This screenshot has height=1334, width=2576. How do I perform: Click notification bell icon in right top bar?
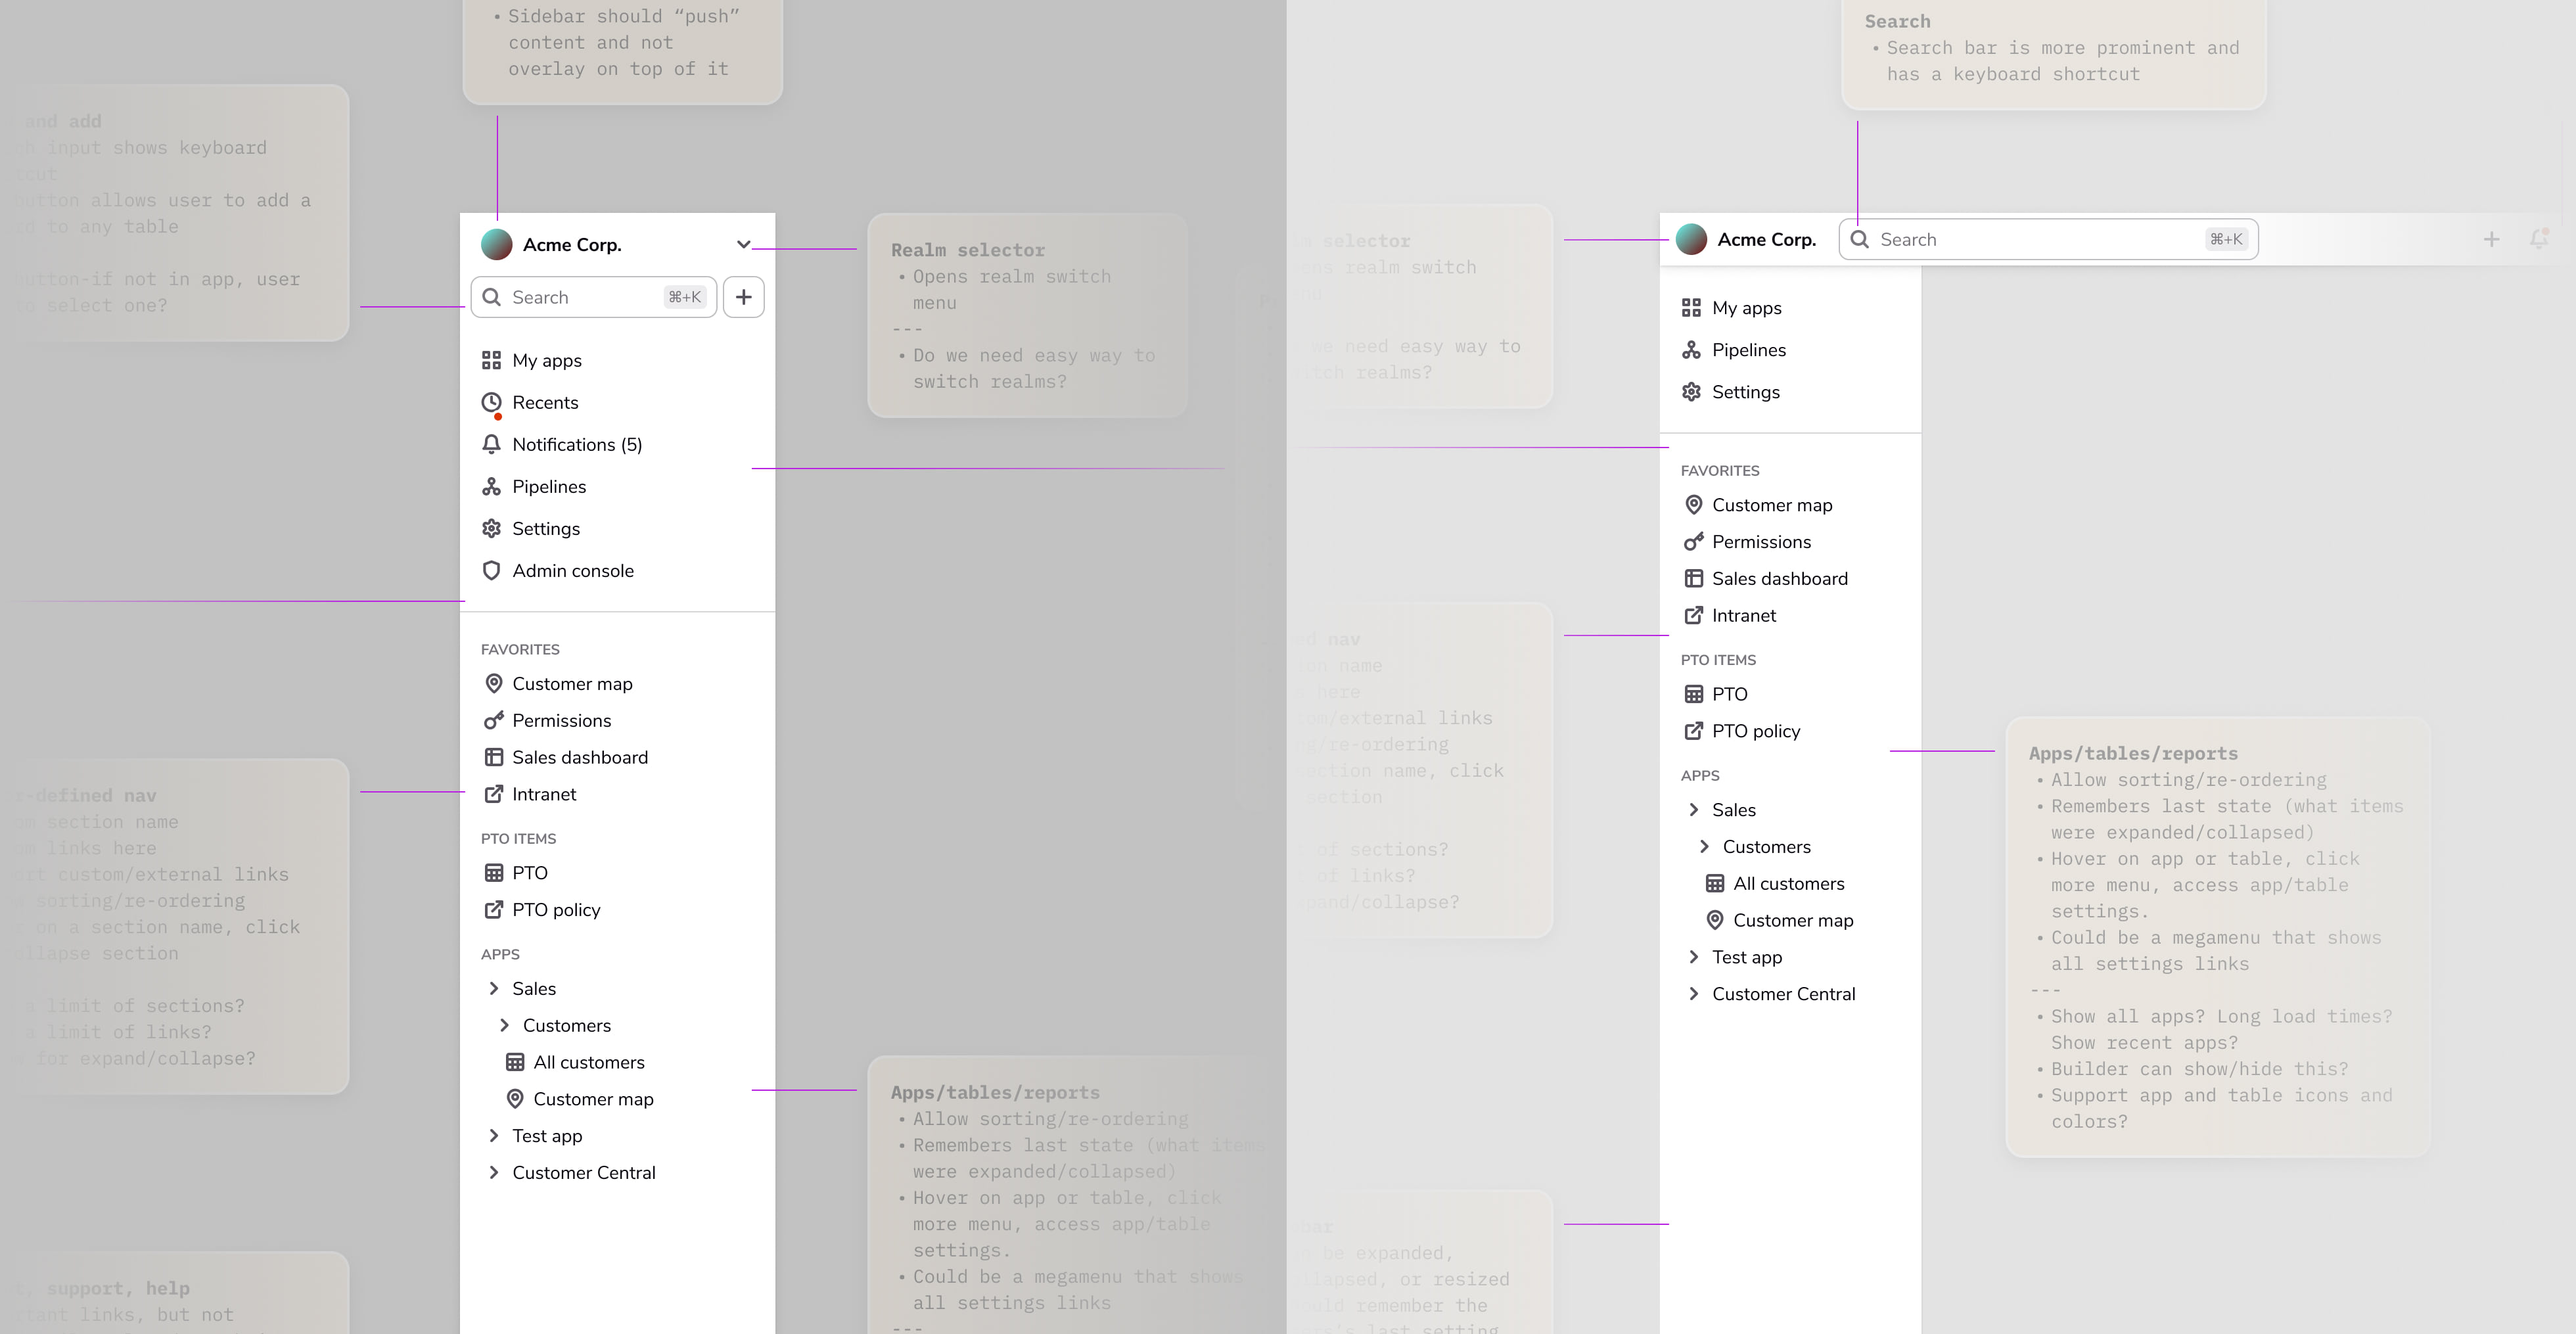pyautogui.click(x=2539, y=239)
